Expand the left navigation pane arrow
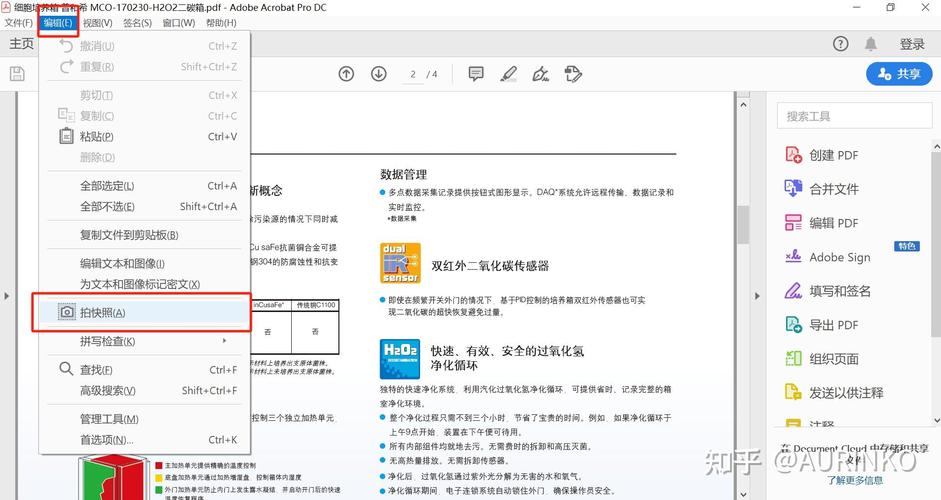The height and width of the screenshot is (500, 941). click(x=7, y=296)
